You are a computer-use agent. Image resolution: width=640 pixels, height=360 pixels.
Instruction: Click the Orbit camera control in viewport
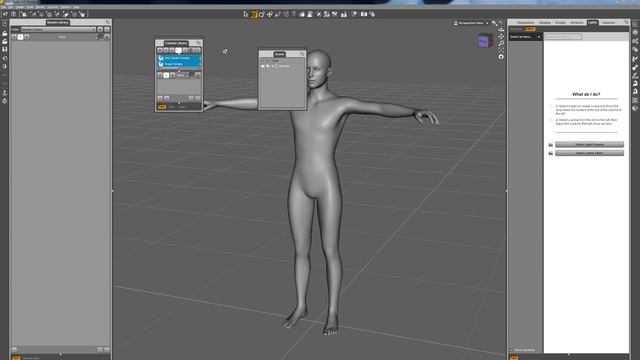pyautogui.click(x=501, y=29)
